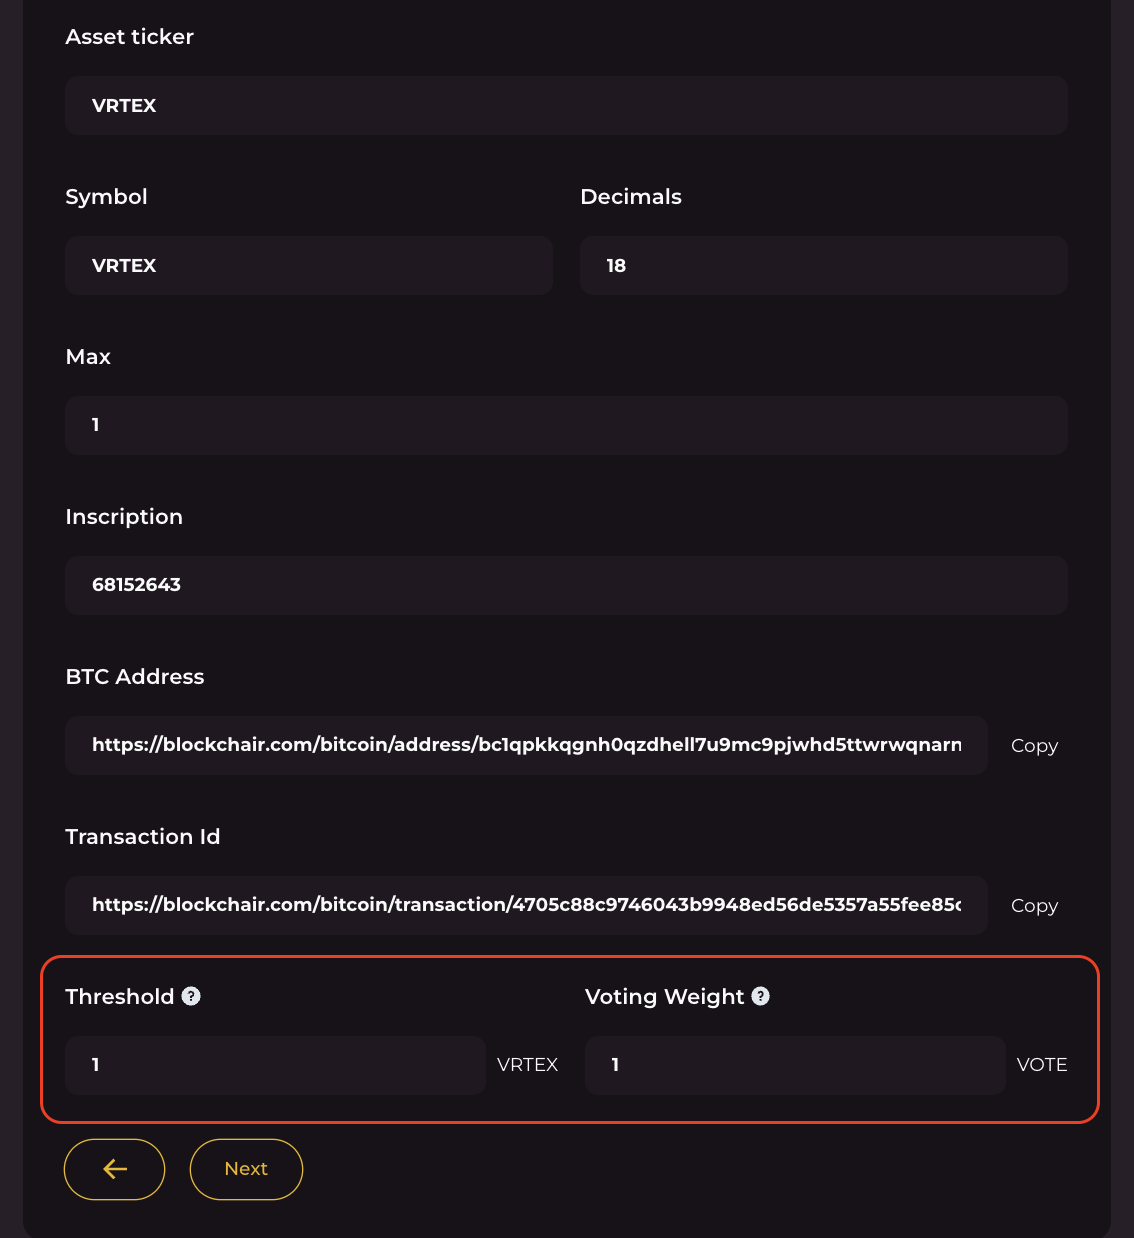Screen dimensions: 1134x1238
Task: Select the Max field showing 1
Action: tap(566, 425)
